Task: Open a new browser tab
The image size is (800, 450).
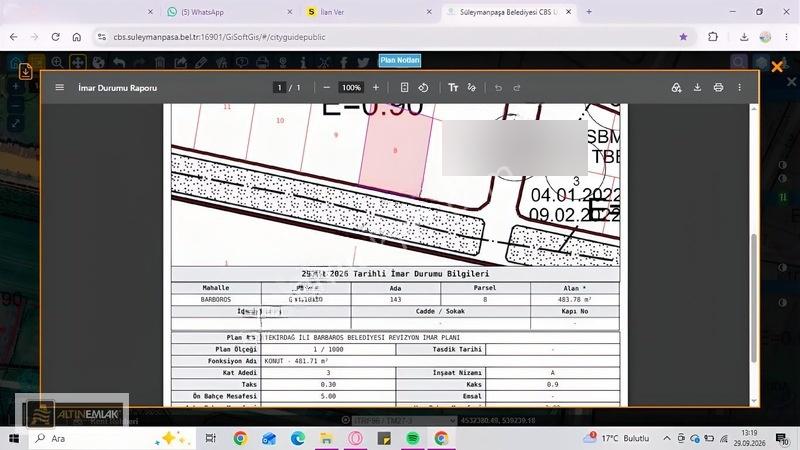Action: click(x=589, y=12)
